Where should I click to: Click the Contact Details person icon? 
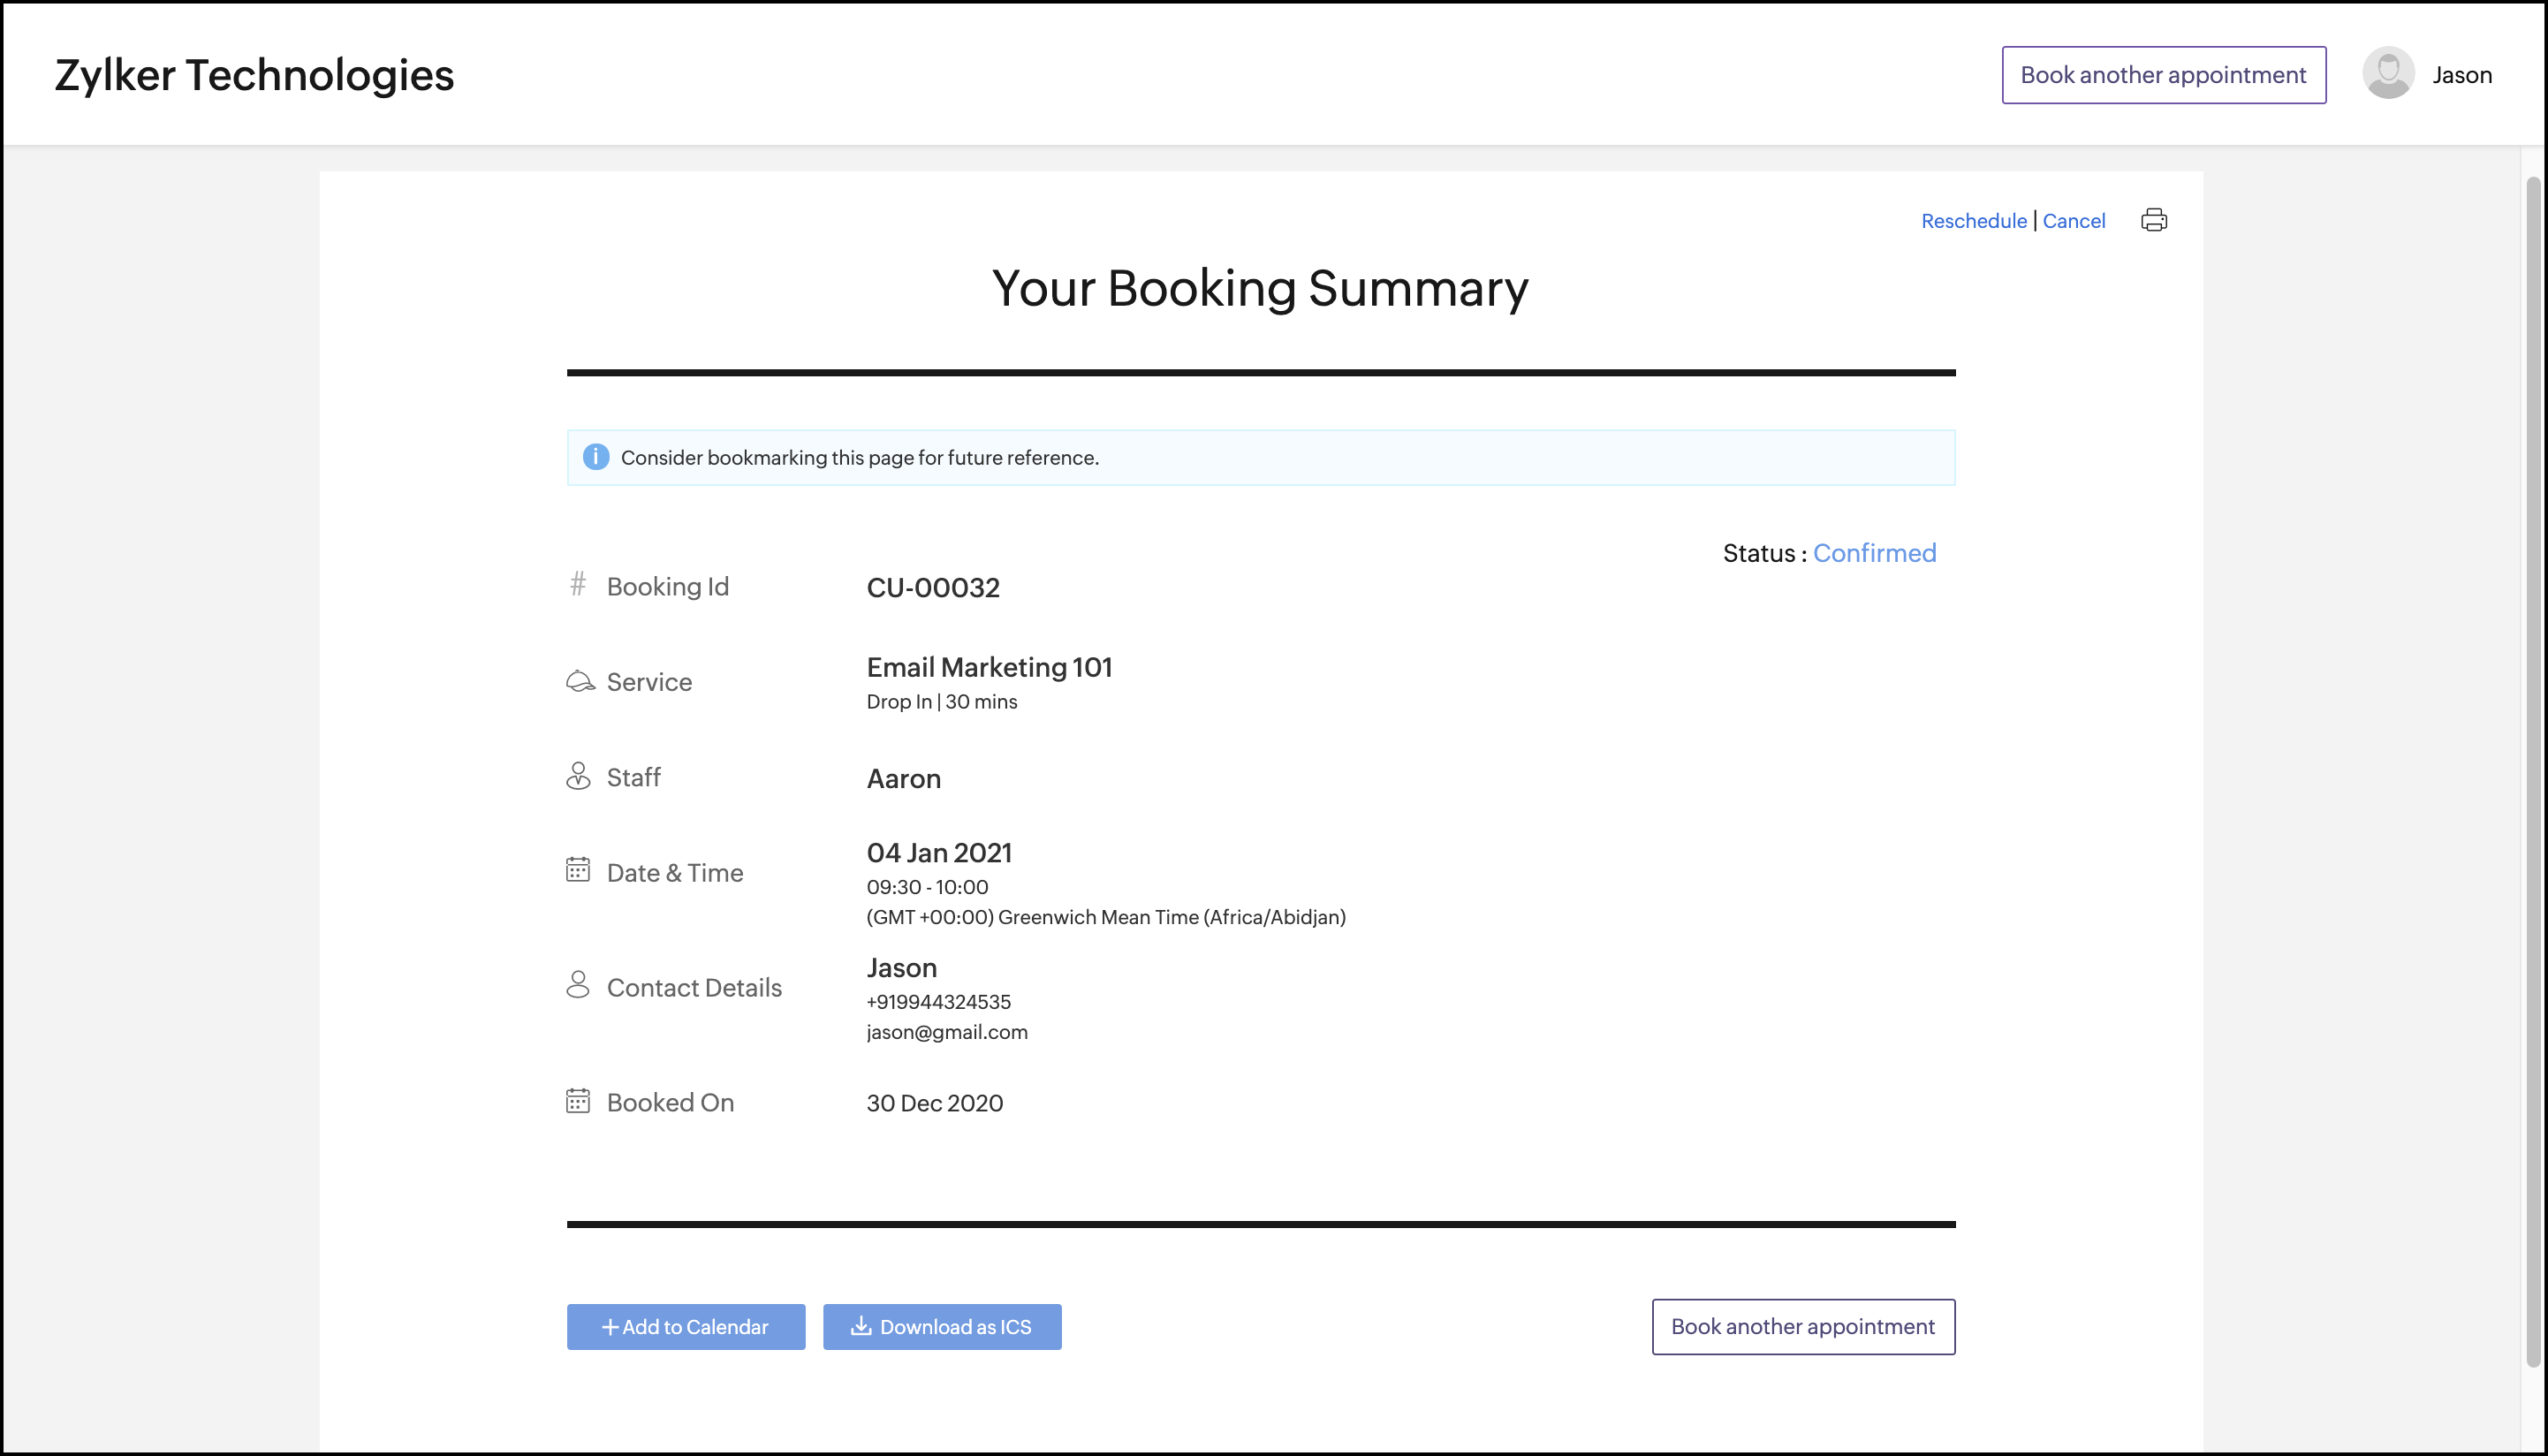[x=578, y=985]
